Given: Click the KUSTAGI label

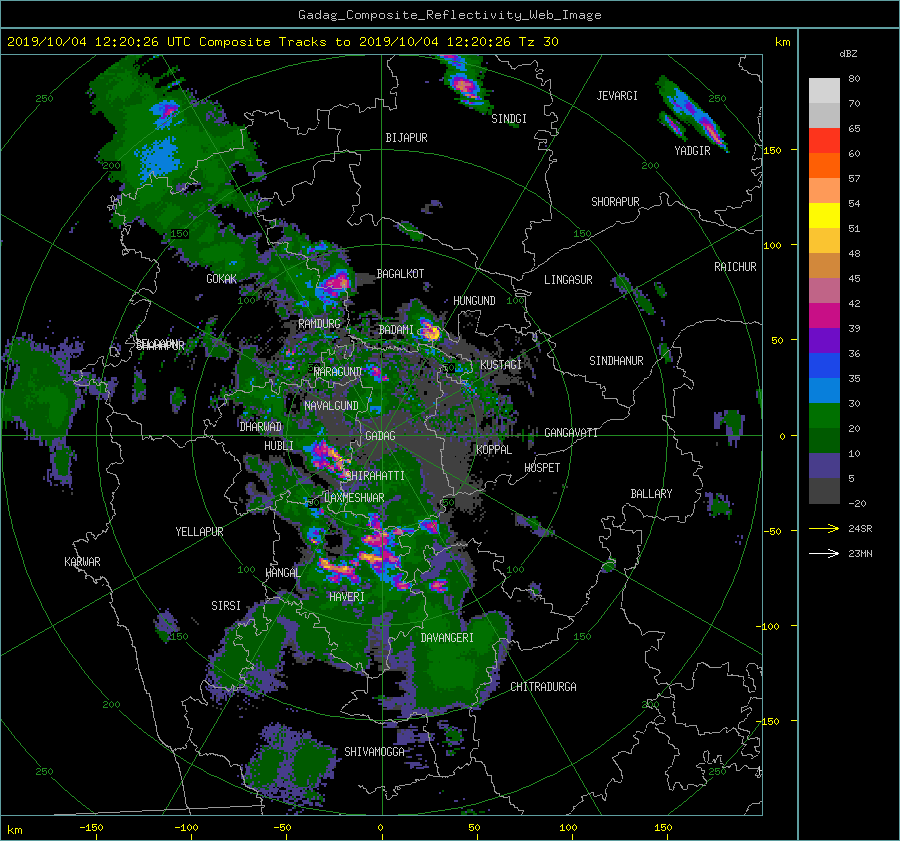Looking at the screenshot, I should (x=501, y=365).
